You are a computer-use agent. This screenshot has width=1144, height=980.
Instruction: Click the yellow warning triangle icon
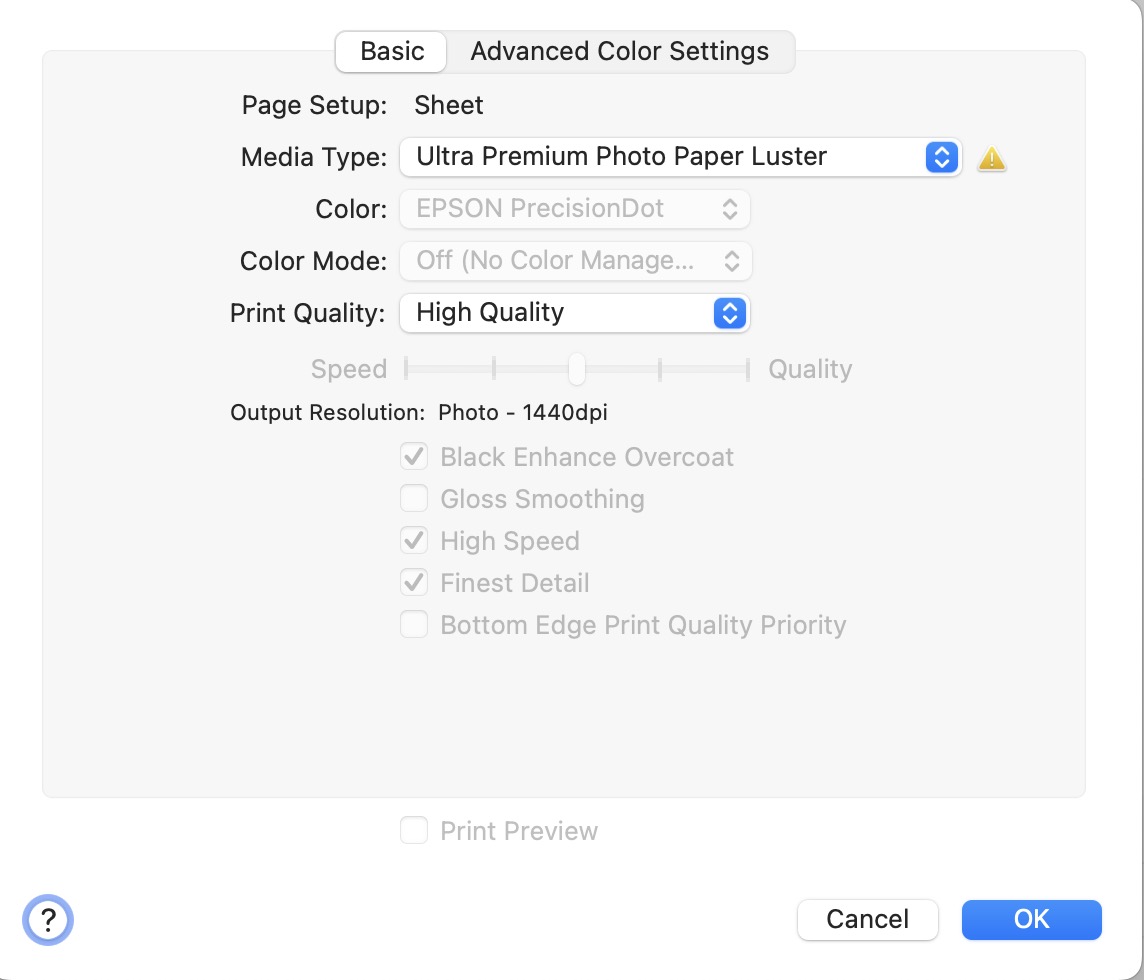pyautogui.click(x=991, y=158)
